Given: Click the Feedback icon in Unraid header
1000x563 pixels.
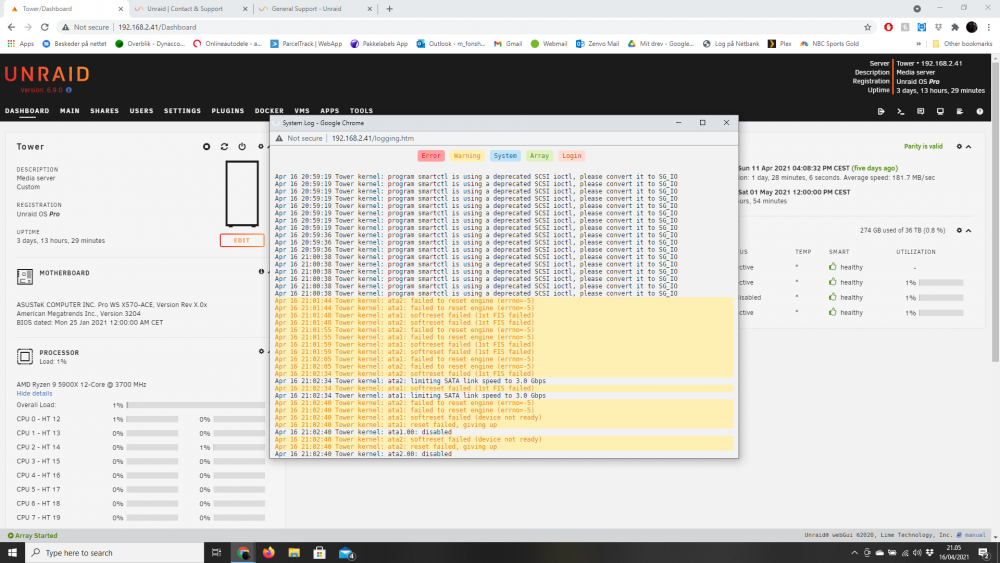Looking at the screenshot, I should tap(920, 112).
